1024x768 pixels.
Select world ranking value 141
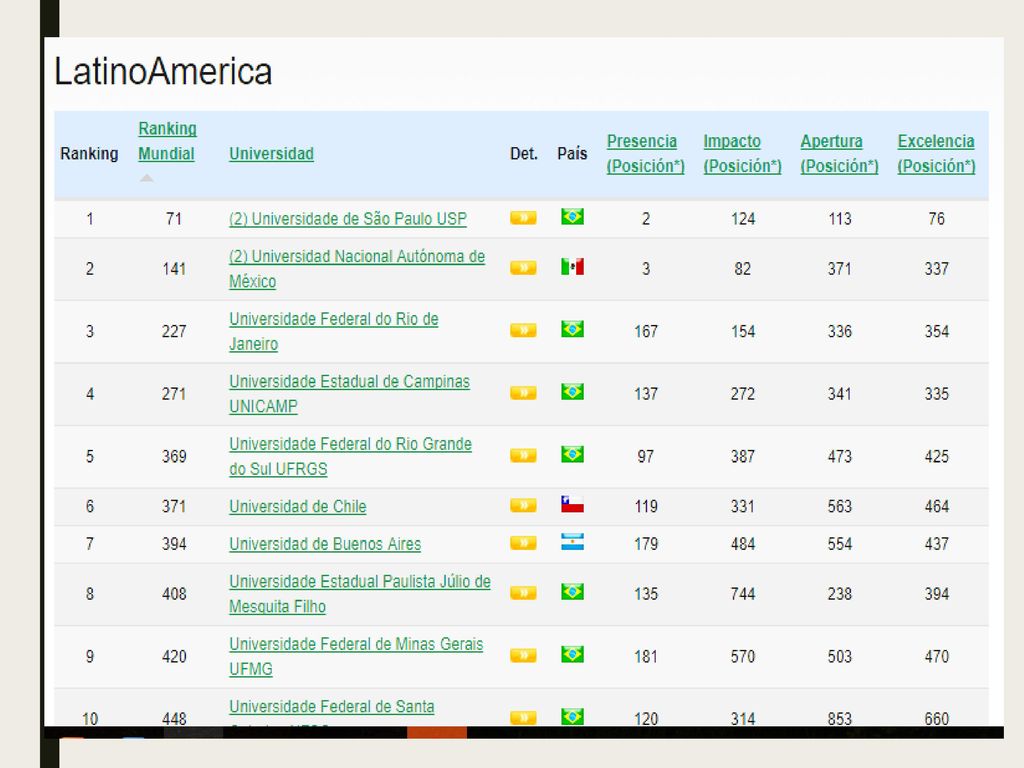pyautogui.click(x=174, y=269)
